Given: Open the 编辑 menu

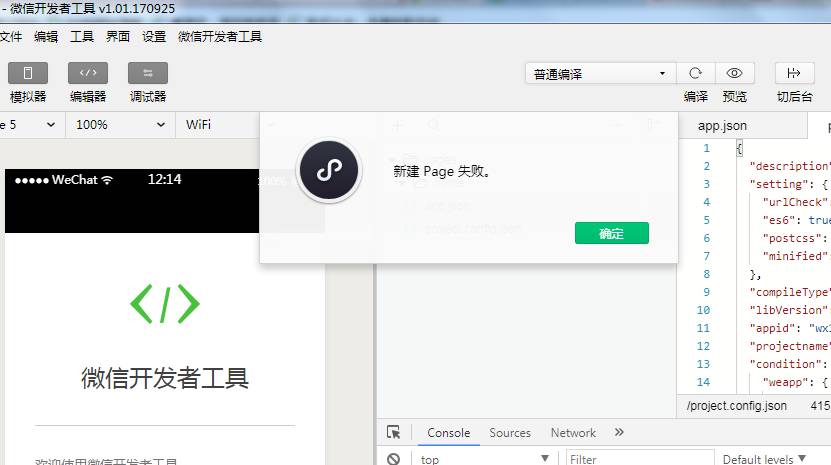Looking at the screenshot, I should click(x=46, y=37).
